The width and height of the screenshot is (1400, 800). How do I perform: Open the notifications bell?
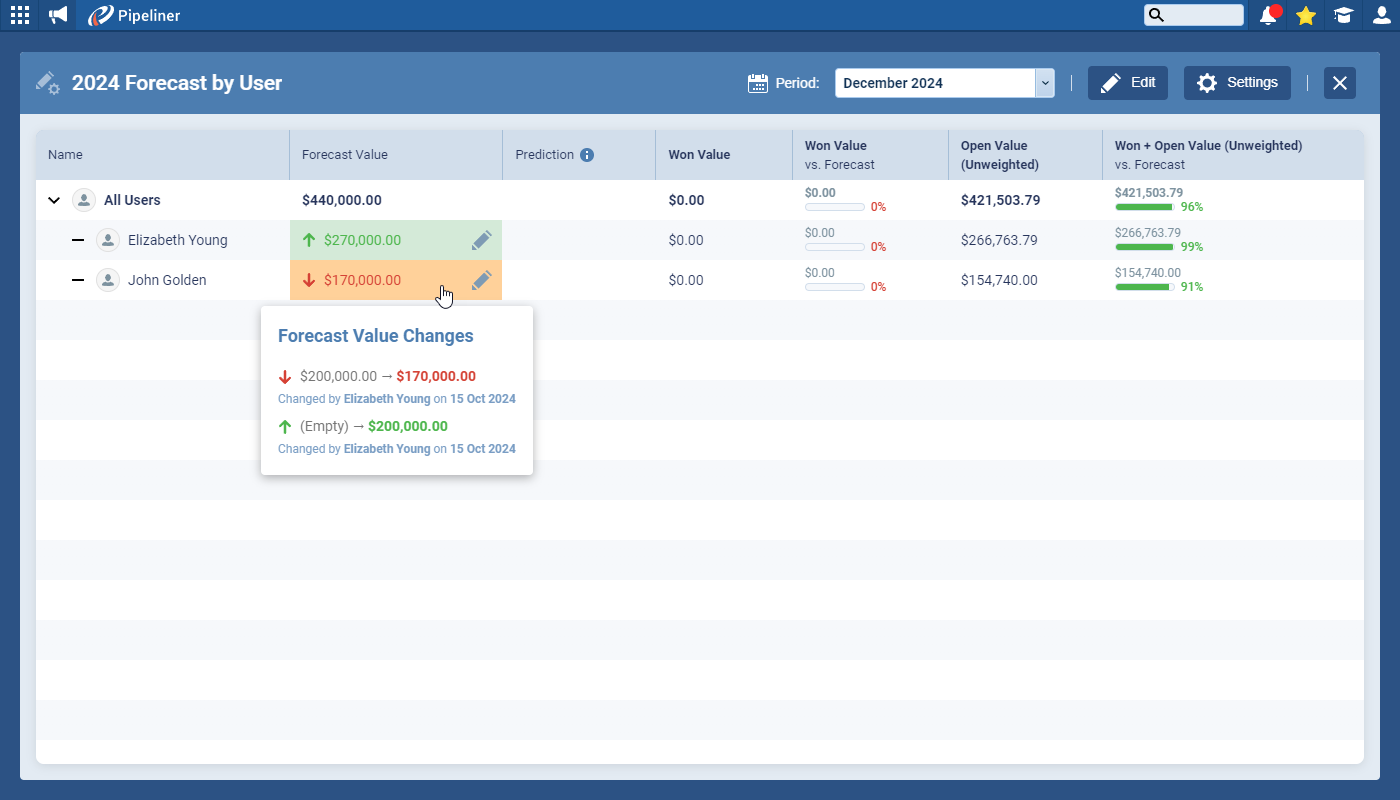coord(1268,15)
